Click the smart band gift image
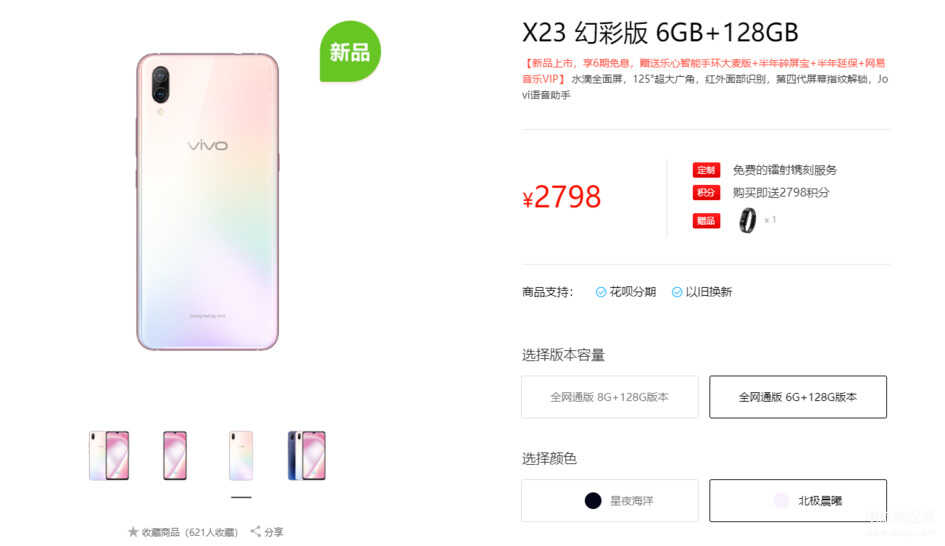 (x=747, y=220)
